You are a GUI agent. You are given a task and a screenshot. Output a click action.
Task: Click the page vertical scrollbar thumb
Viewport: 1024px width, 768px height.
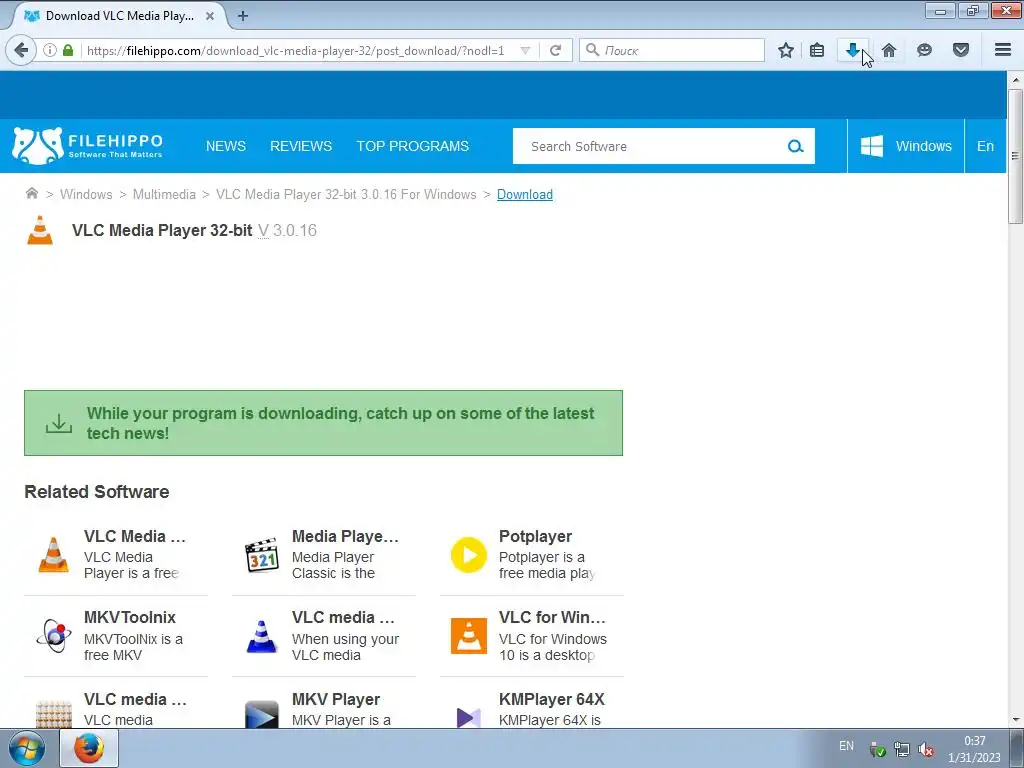pyautogui.click(x=1015, y=157)
